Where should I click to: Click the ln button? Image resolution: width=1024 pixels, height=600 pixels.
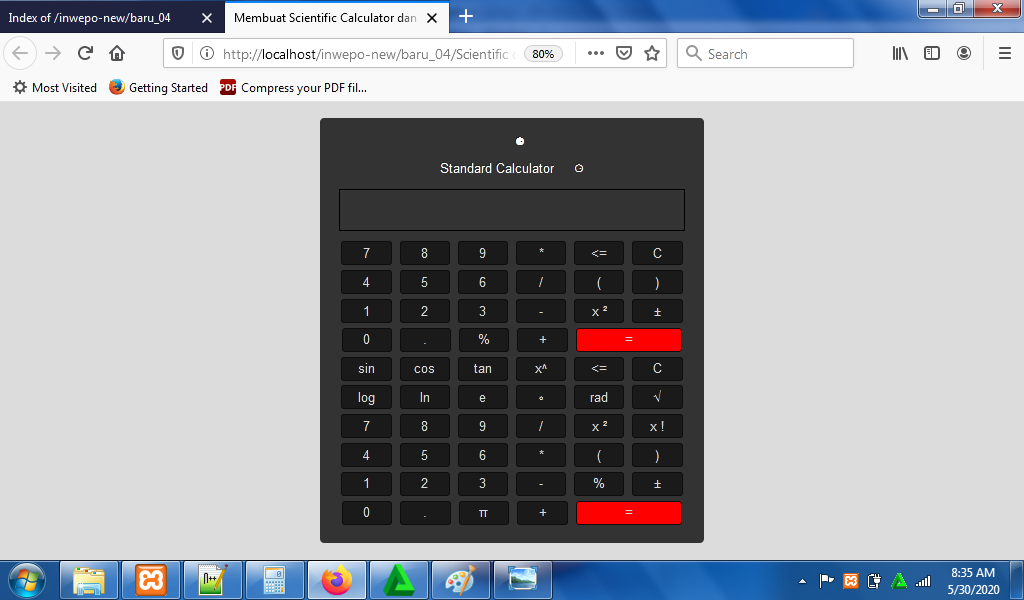coord(424,398)
